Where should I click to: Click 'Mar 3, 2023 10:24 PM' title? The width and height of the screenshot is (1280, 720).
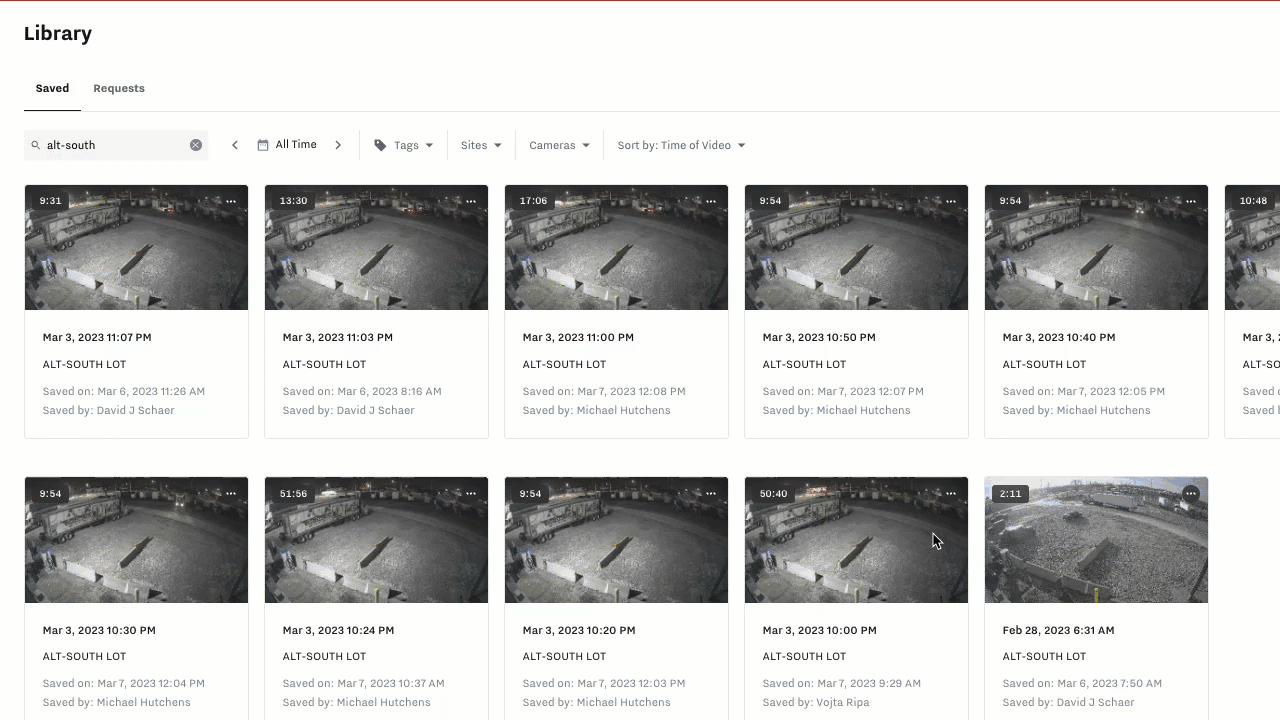338,630
